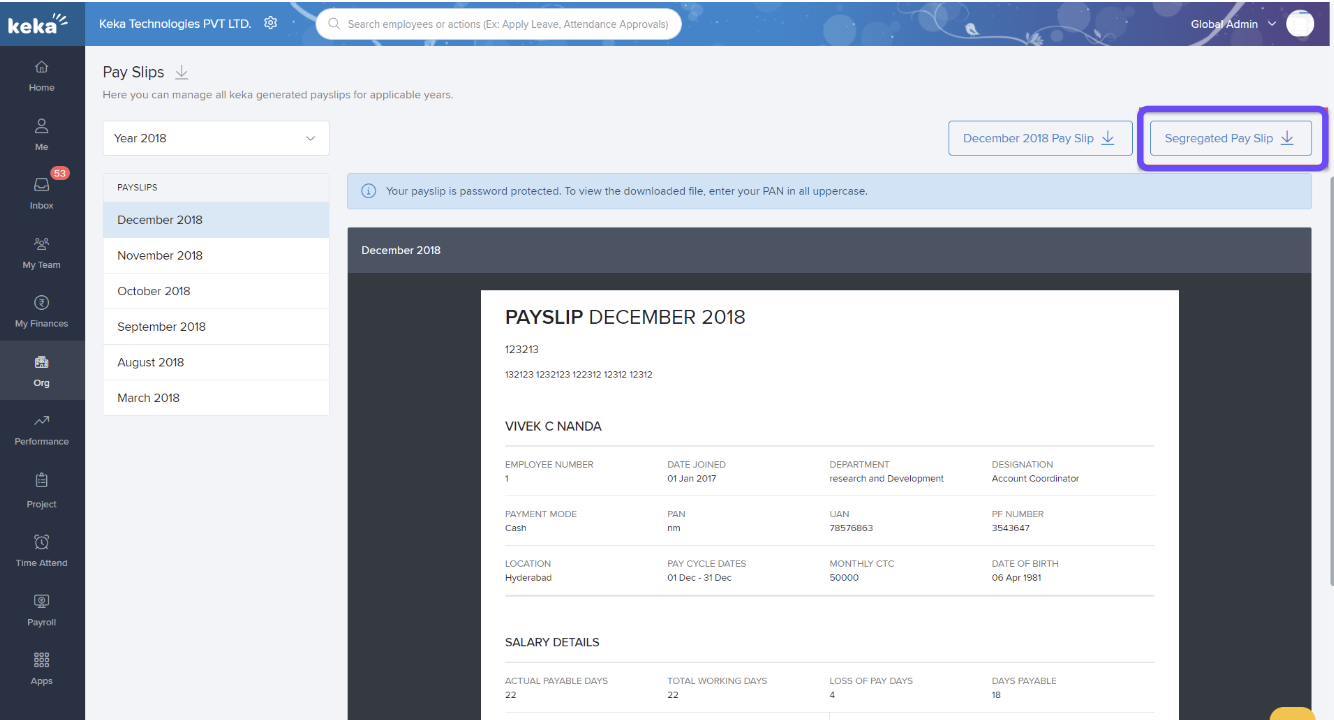The image size is (1334, 720).
Task: Click settings gear beside company name
Action: 270,23
